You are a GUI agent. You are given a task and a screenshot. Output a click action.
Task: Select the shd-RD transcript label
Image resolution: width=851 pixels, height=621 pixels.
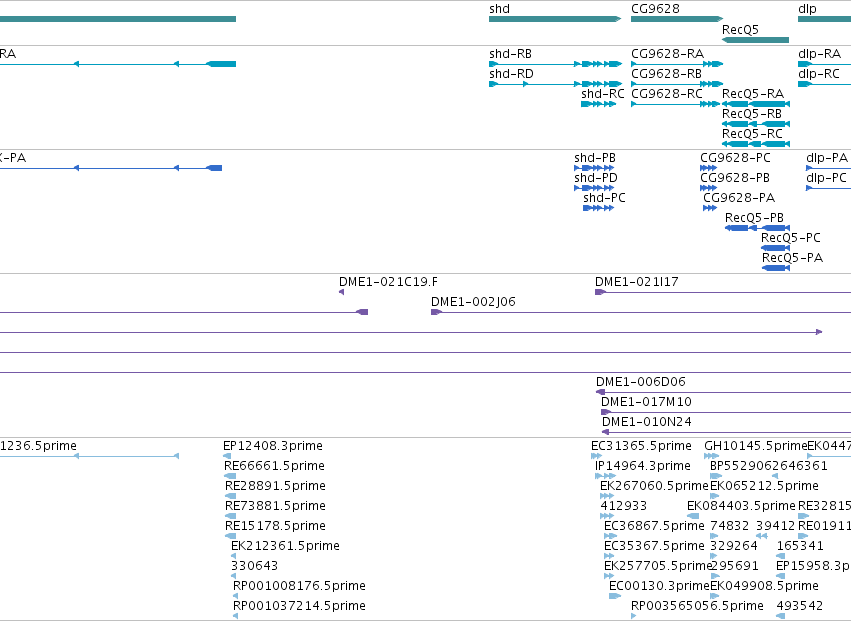tap(511, 74)
